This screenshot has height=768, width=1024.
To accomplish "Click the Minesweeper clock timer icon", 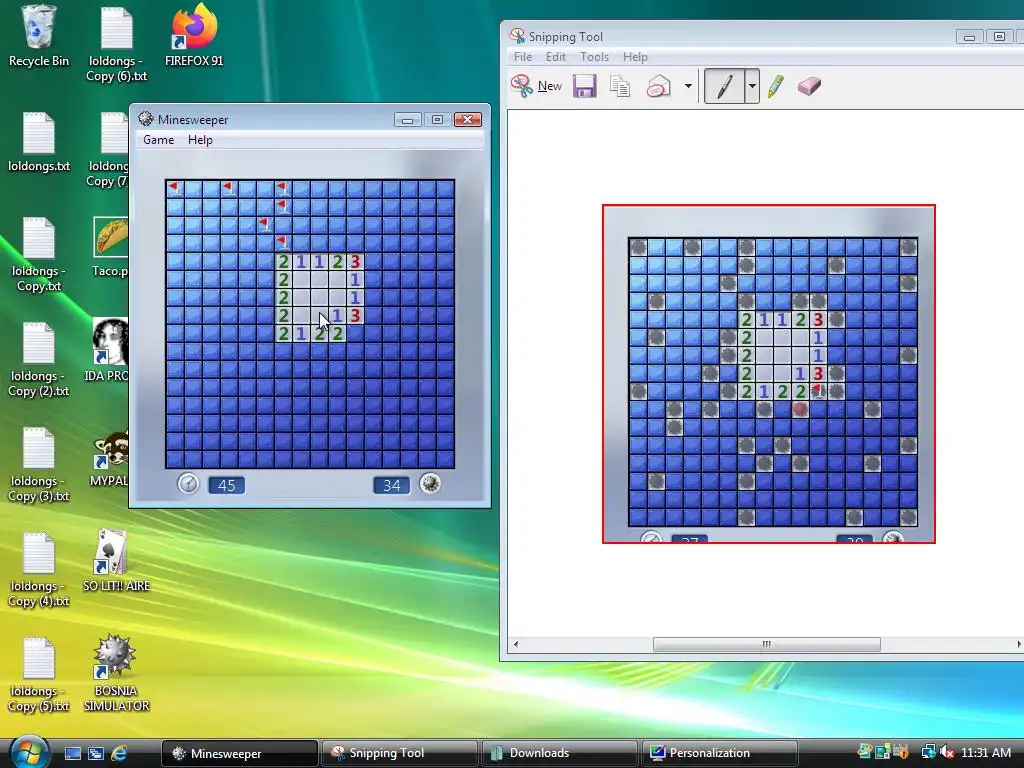I will coord(188,484).
